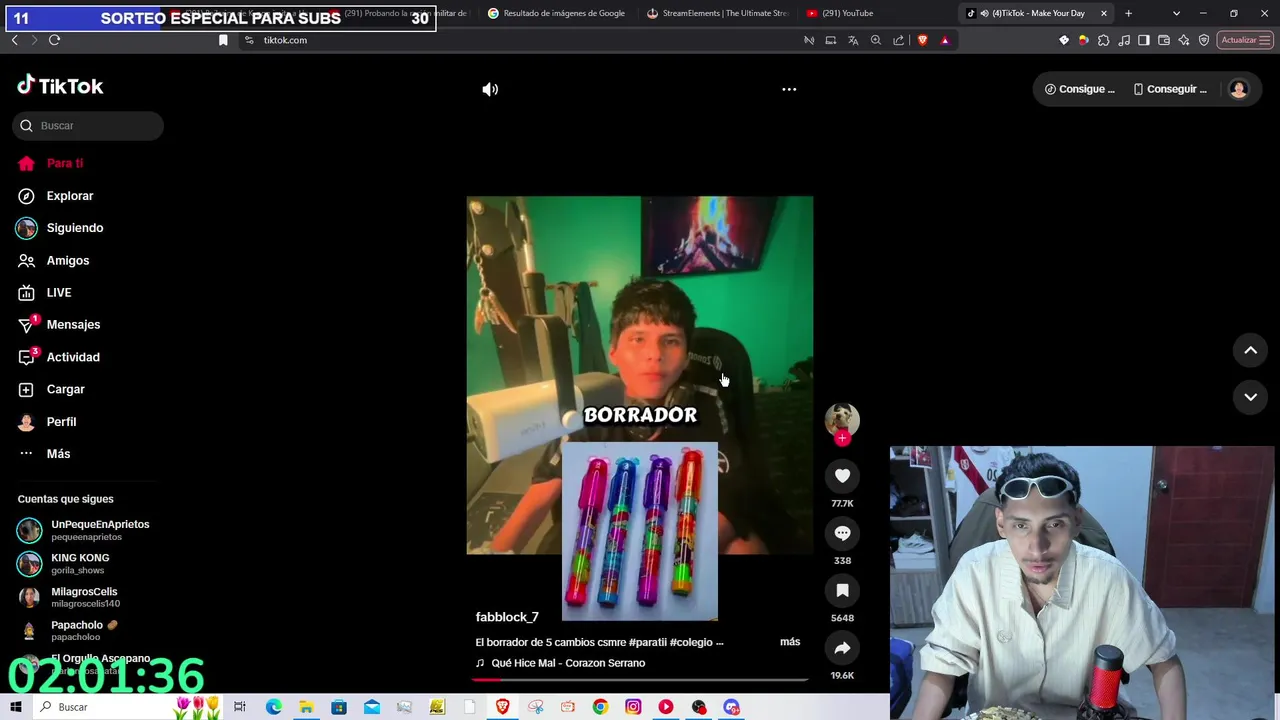Toggle the browser sidebar panel icon
1280x720 pixels.
(1144, 40)
